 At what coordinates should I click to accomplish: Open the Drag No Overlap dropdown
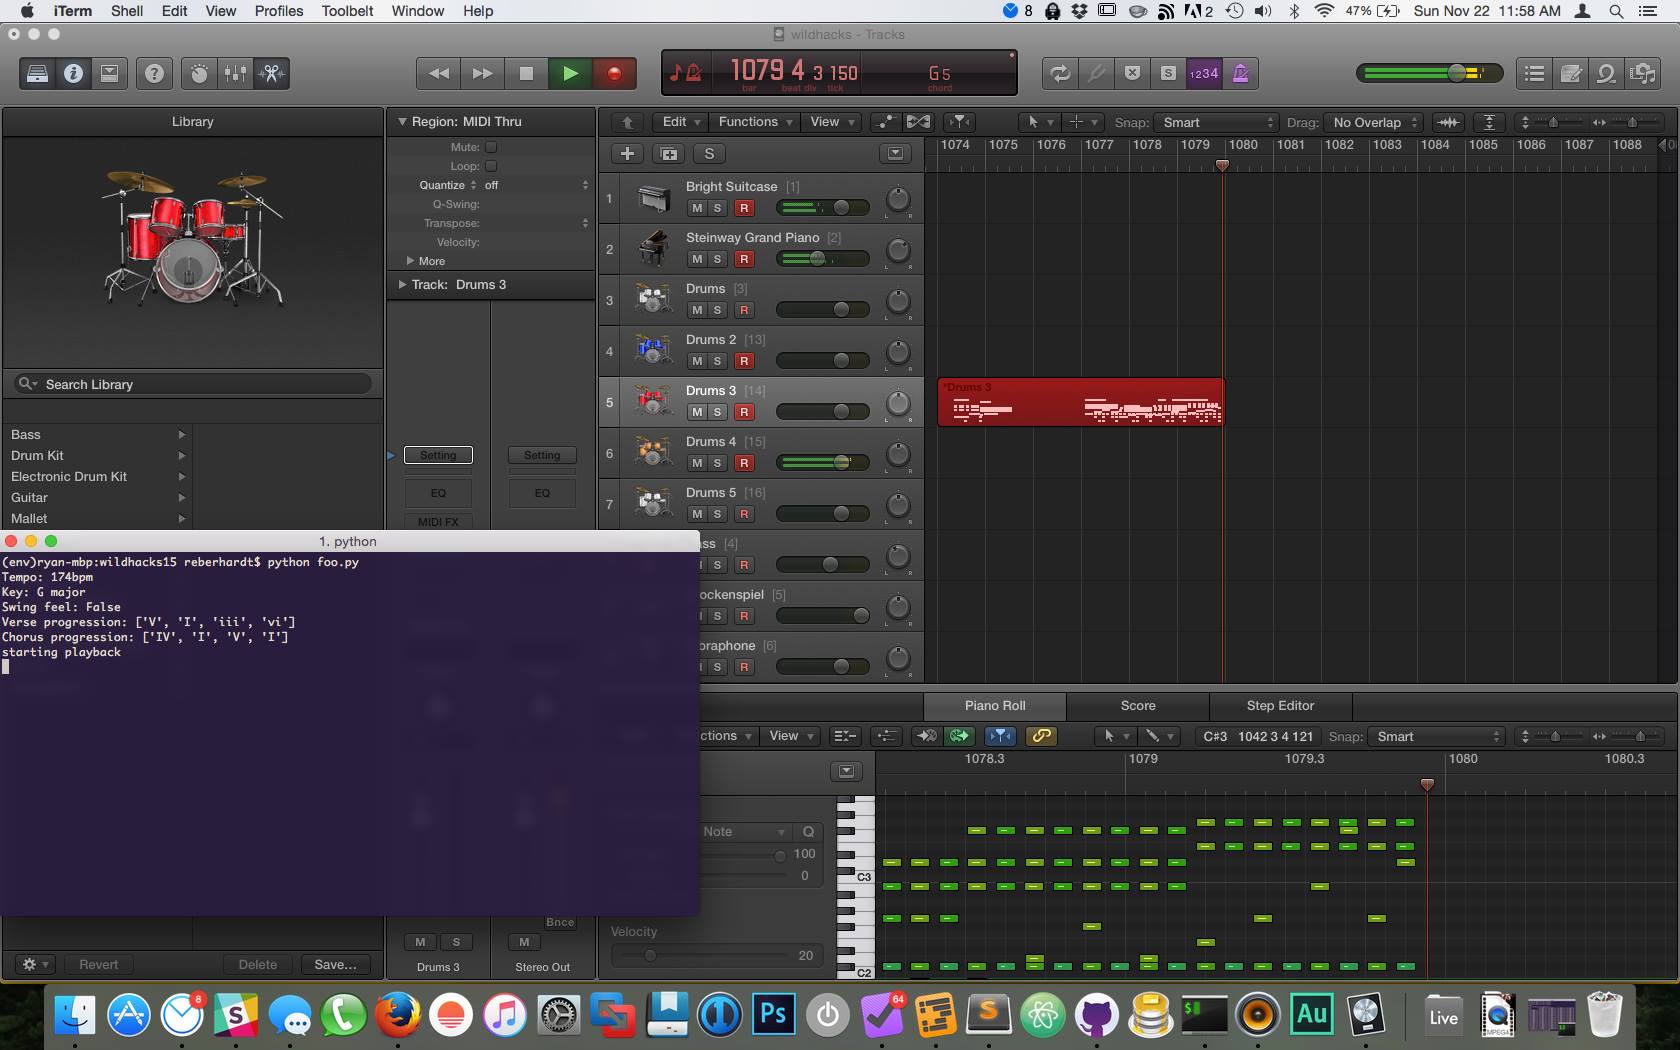tap(1374, 122)
